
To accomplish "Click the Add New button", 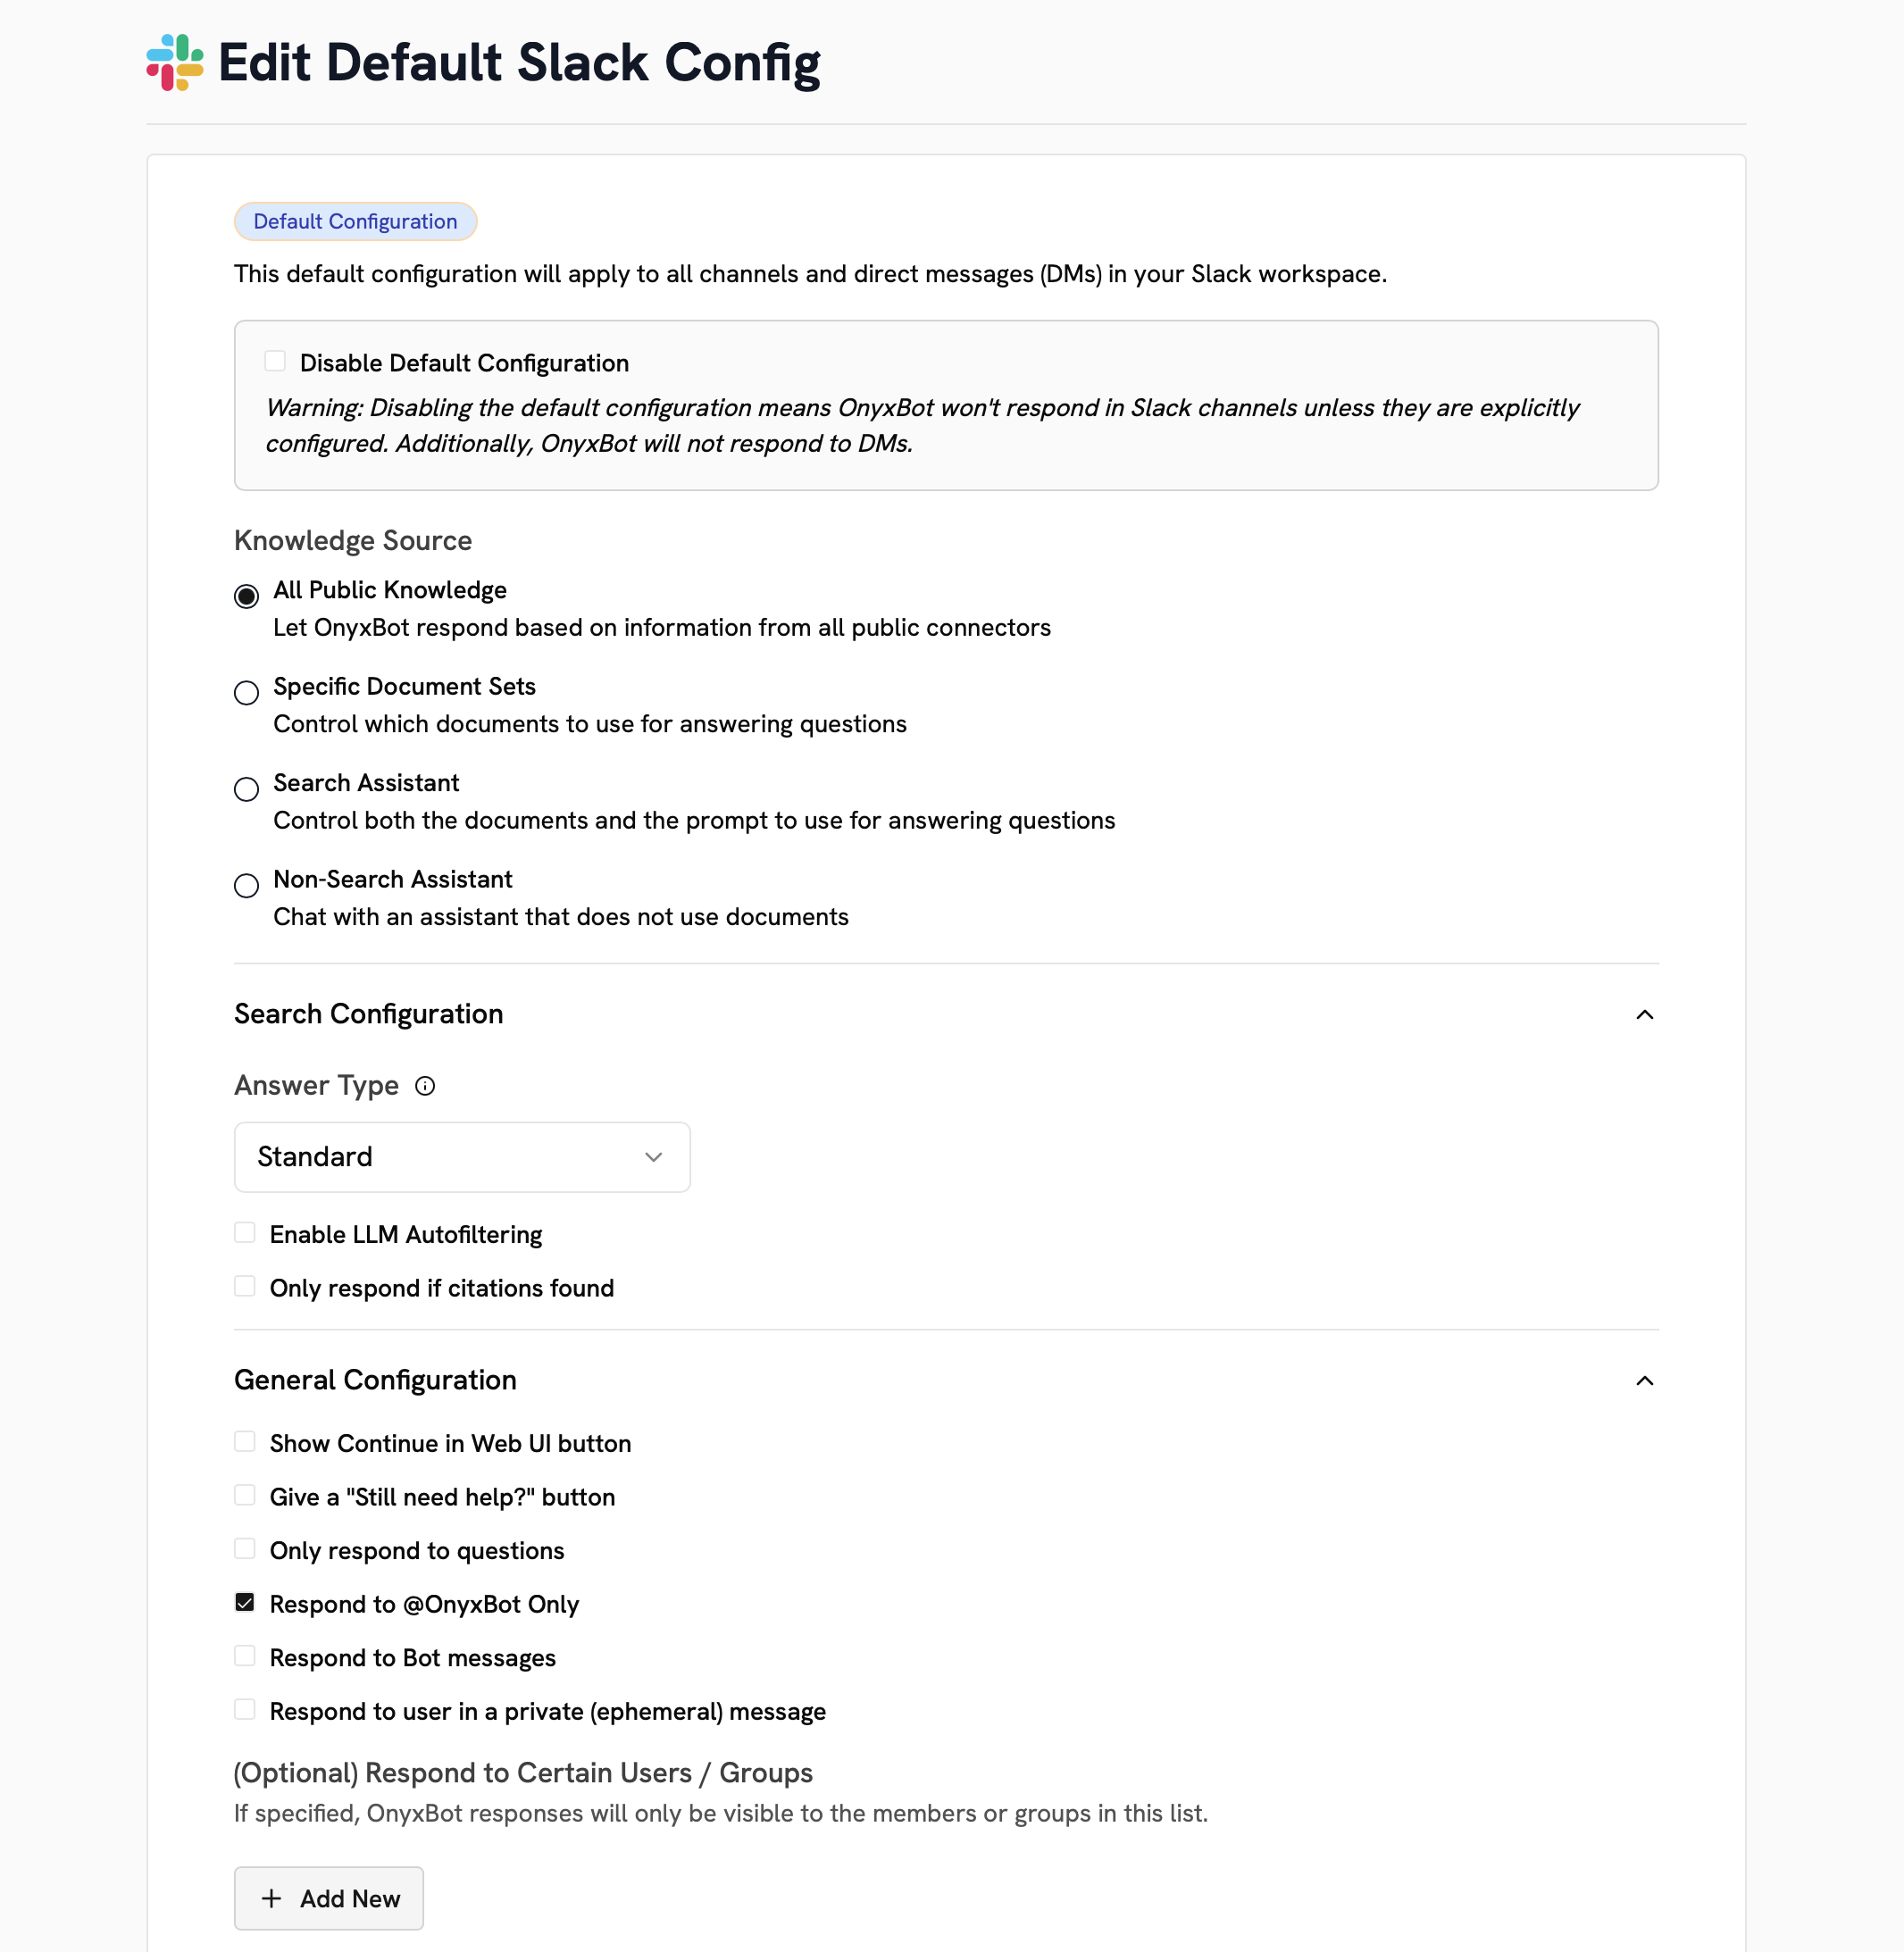I will (328, 1898).
